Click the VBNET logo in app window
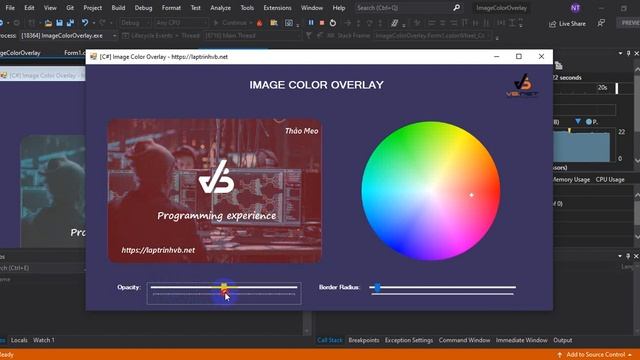640x360 pixels. 522,85
